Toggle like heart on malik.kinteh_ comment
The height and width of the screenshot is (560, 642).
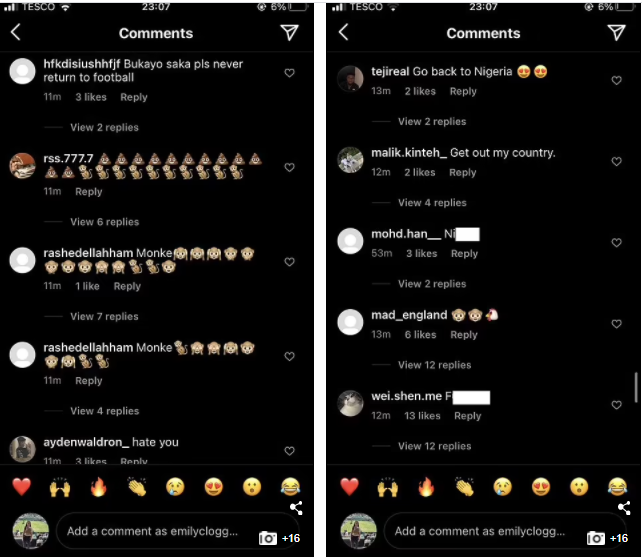coord(617,161)
